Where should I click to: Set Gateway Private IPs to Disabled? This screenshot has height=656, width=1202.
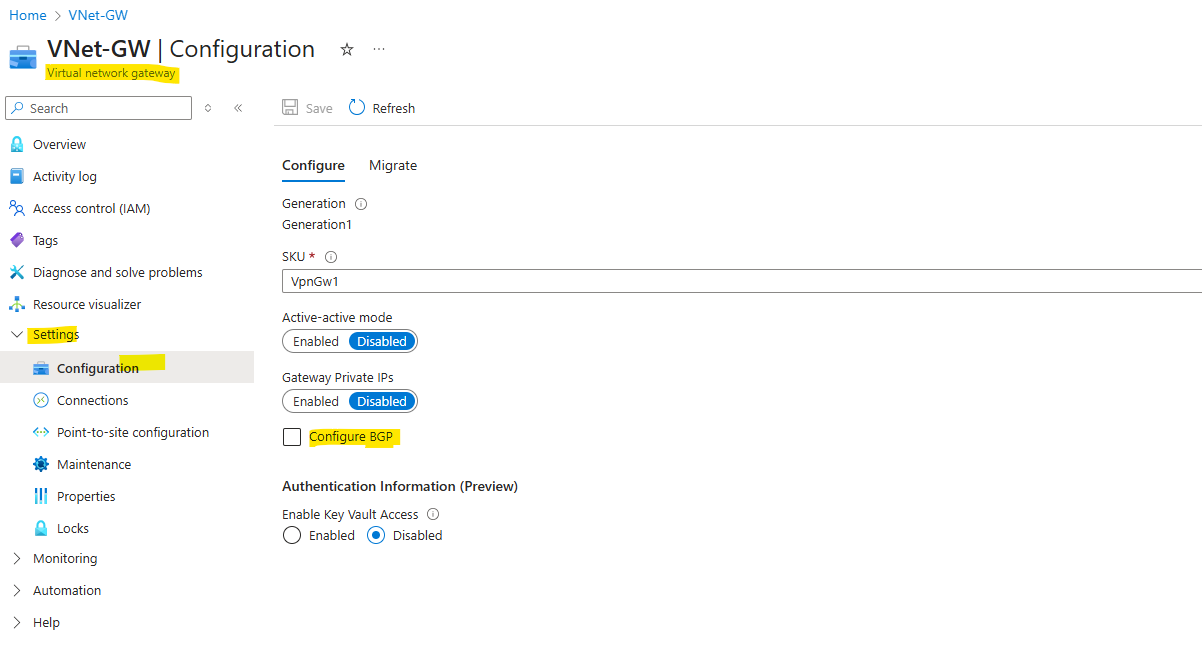[382, 401]
